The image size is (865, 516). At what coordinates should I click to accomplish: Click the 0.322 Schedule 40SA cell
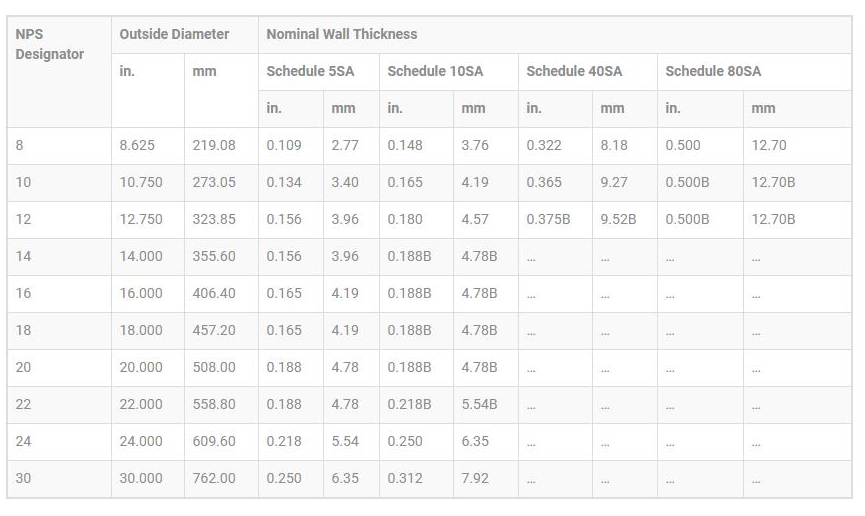pos(544,145)
